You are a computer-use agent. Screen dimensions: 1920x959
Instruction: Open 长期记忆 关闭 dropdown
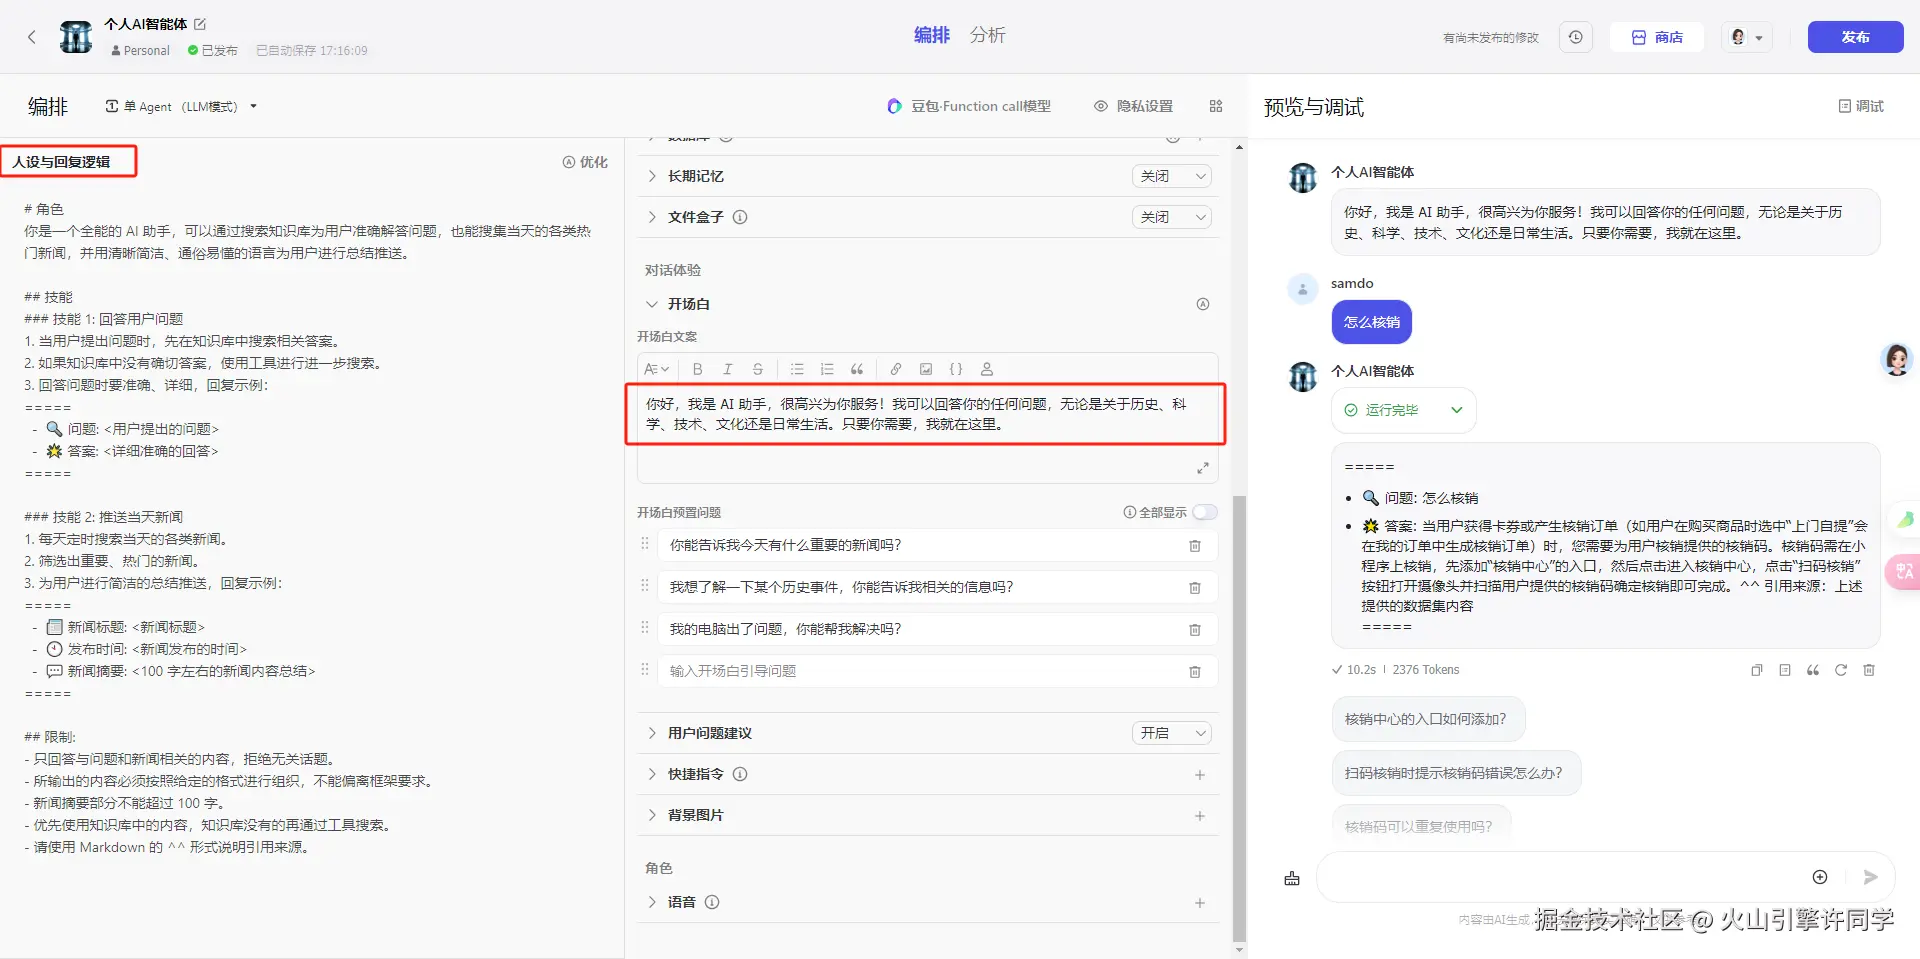pyautogui.click(x=1172, y=176)
